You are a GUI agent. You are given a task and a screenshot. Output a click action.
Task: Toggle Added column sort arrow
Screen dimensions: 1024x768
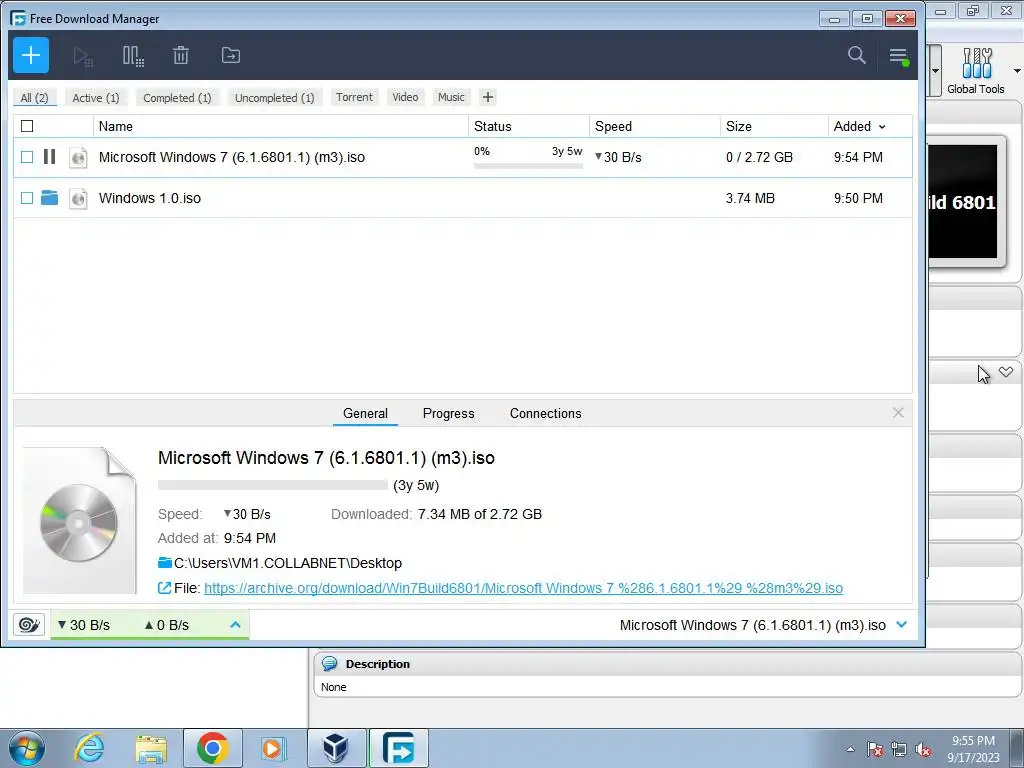coord(882,127)
